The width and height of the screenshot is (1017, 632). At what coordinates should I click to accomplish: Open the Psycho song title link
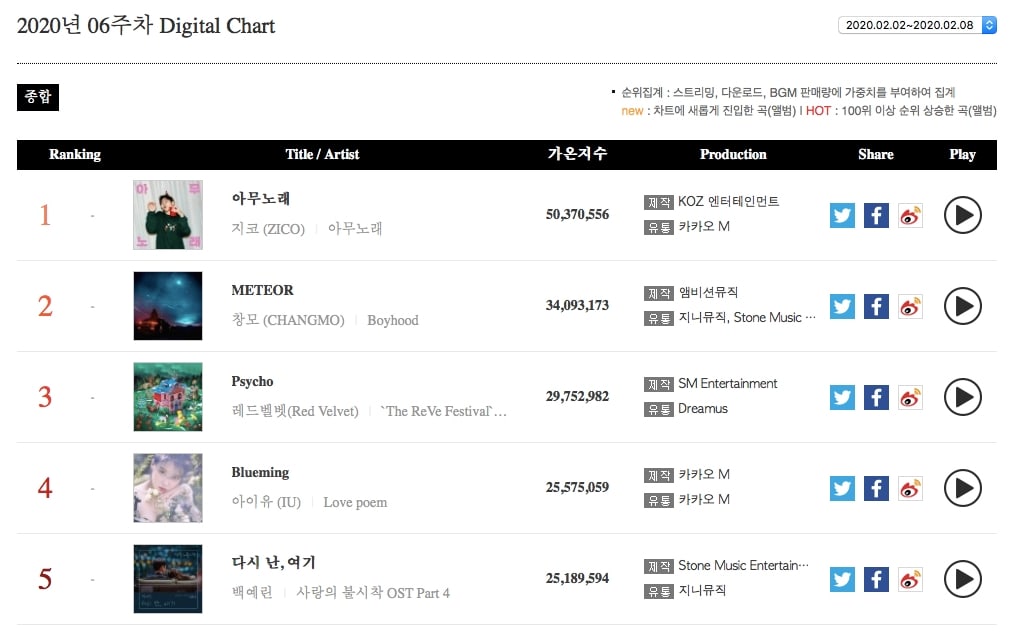[x=252, y=382]
